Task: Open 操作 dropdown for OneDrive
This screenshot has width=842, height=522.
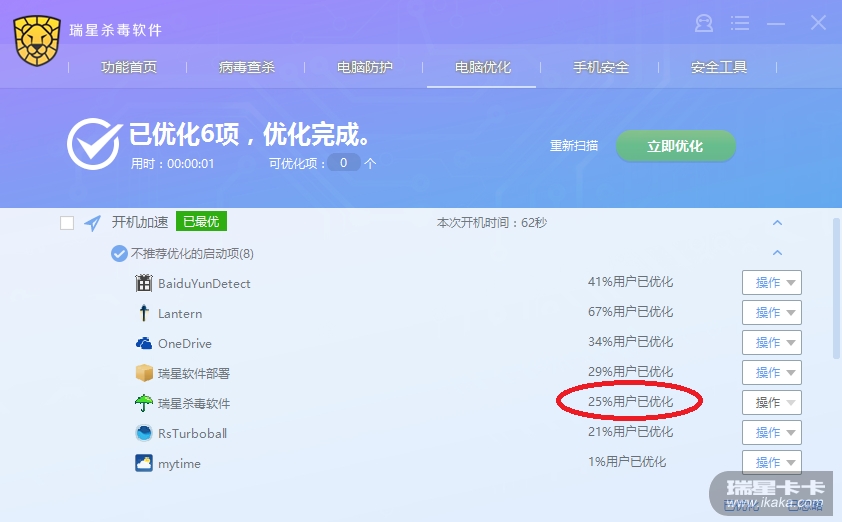Action: 772,343
